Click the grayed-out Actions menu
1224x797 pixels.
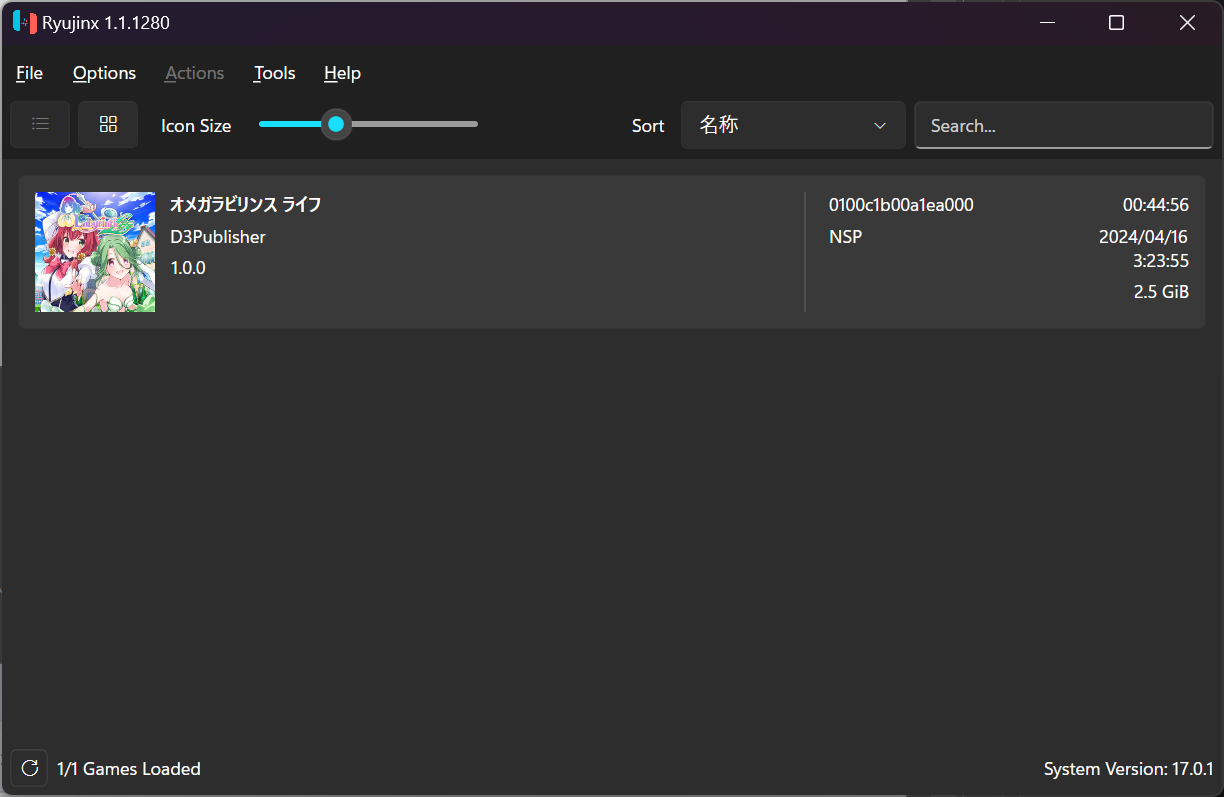[194, 73]
